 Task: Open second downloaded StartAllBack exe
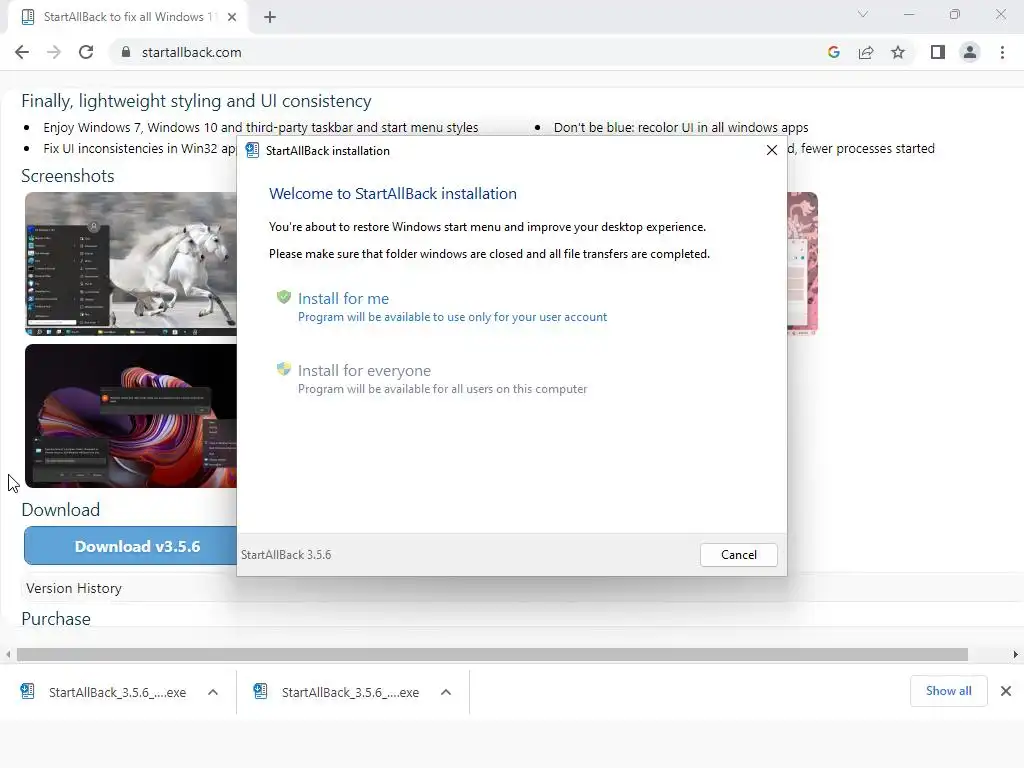(x=350, y=692)
